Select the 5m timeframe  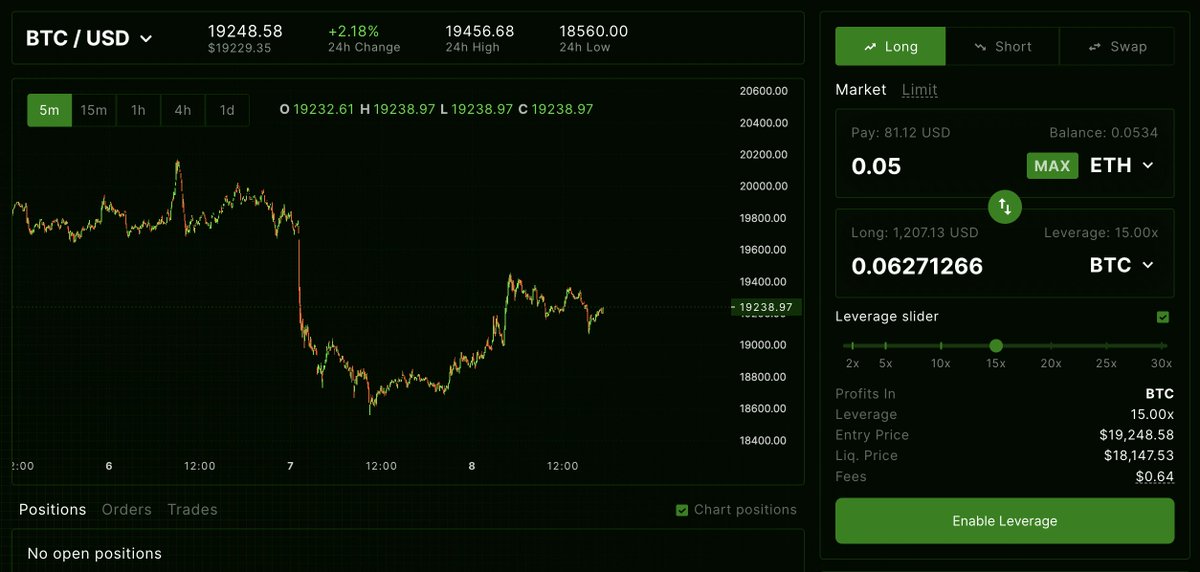[x=49, y=110]
